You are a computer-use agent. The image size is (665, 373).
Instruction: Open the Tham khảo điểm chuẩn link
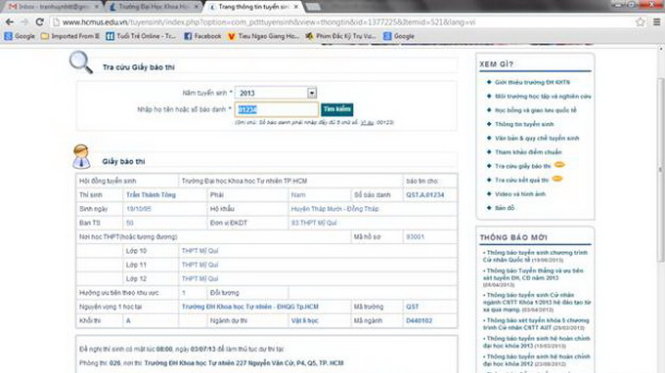tap(528, 152)
